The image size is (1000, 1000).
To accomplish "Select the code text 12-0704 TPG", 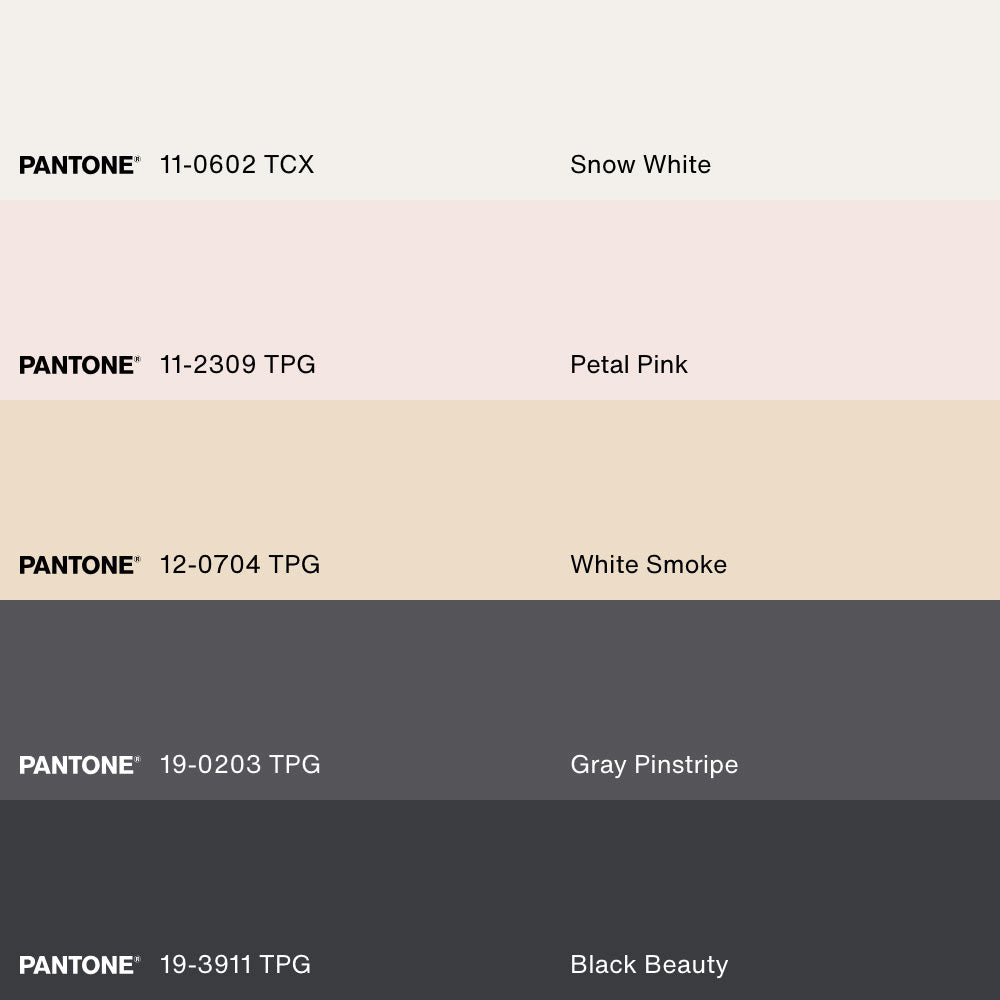I will coord(240,565).
